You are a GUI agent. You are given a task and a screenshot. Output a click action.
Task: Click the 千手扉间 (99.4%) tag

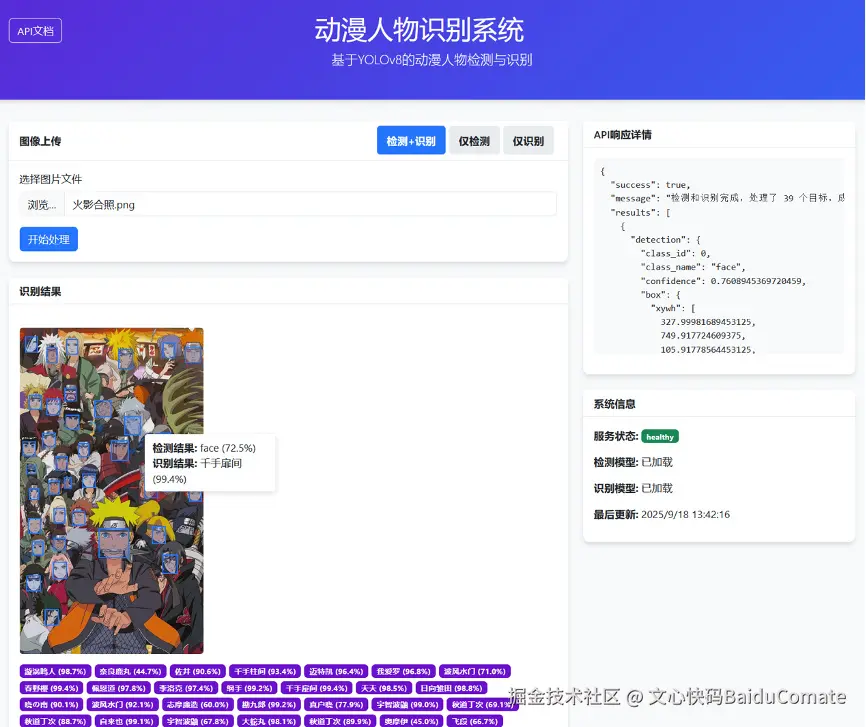coord(316,688)
